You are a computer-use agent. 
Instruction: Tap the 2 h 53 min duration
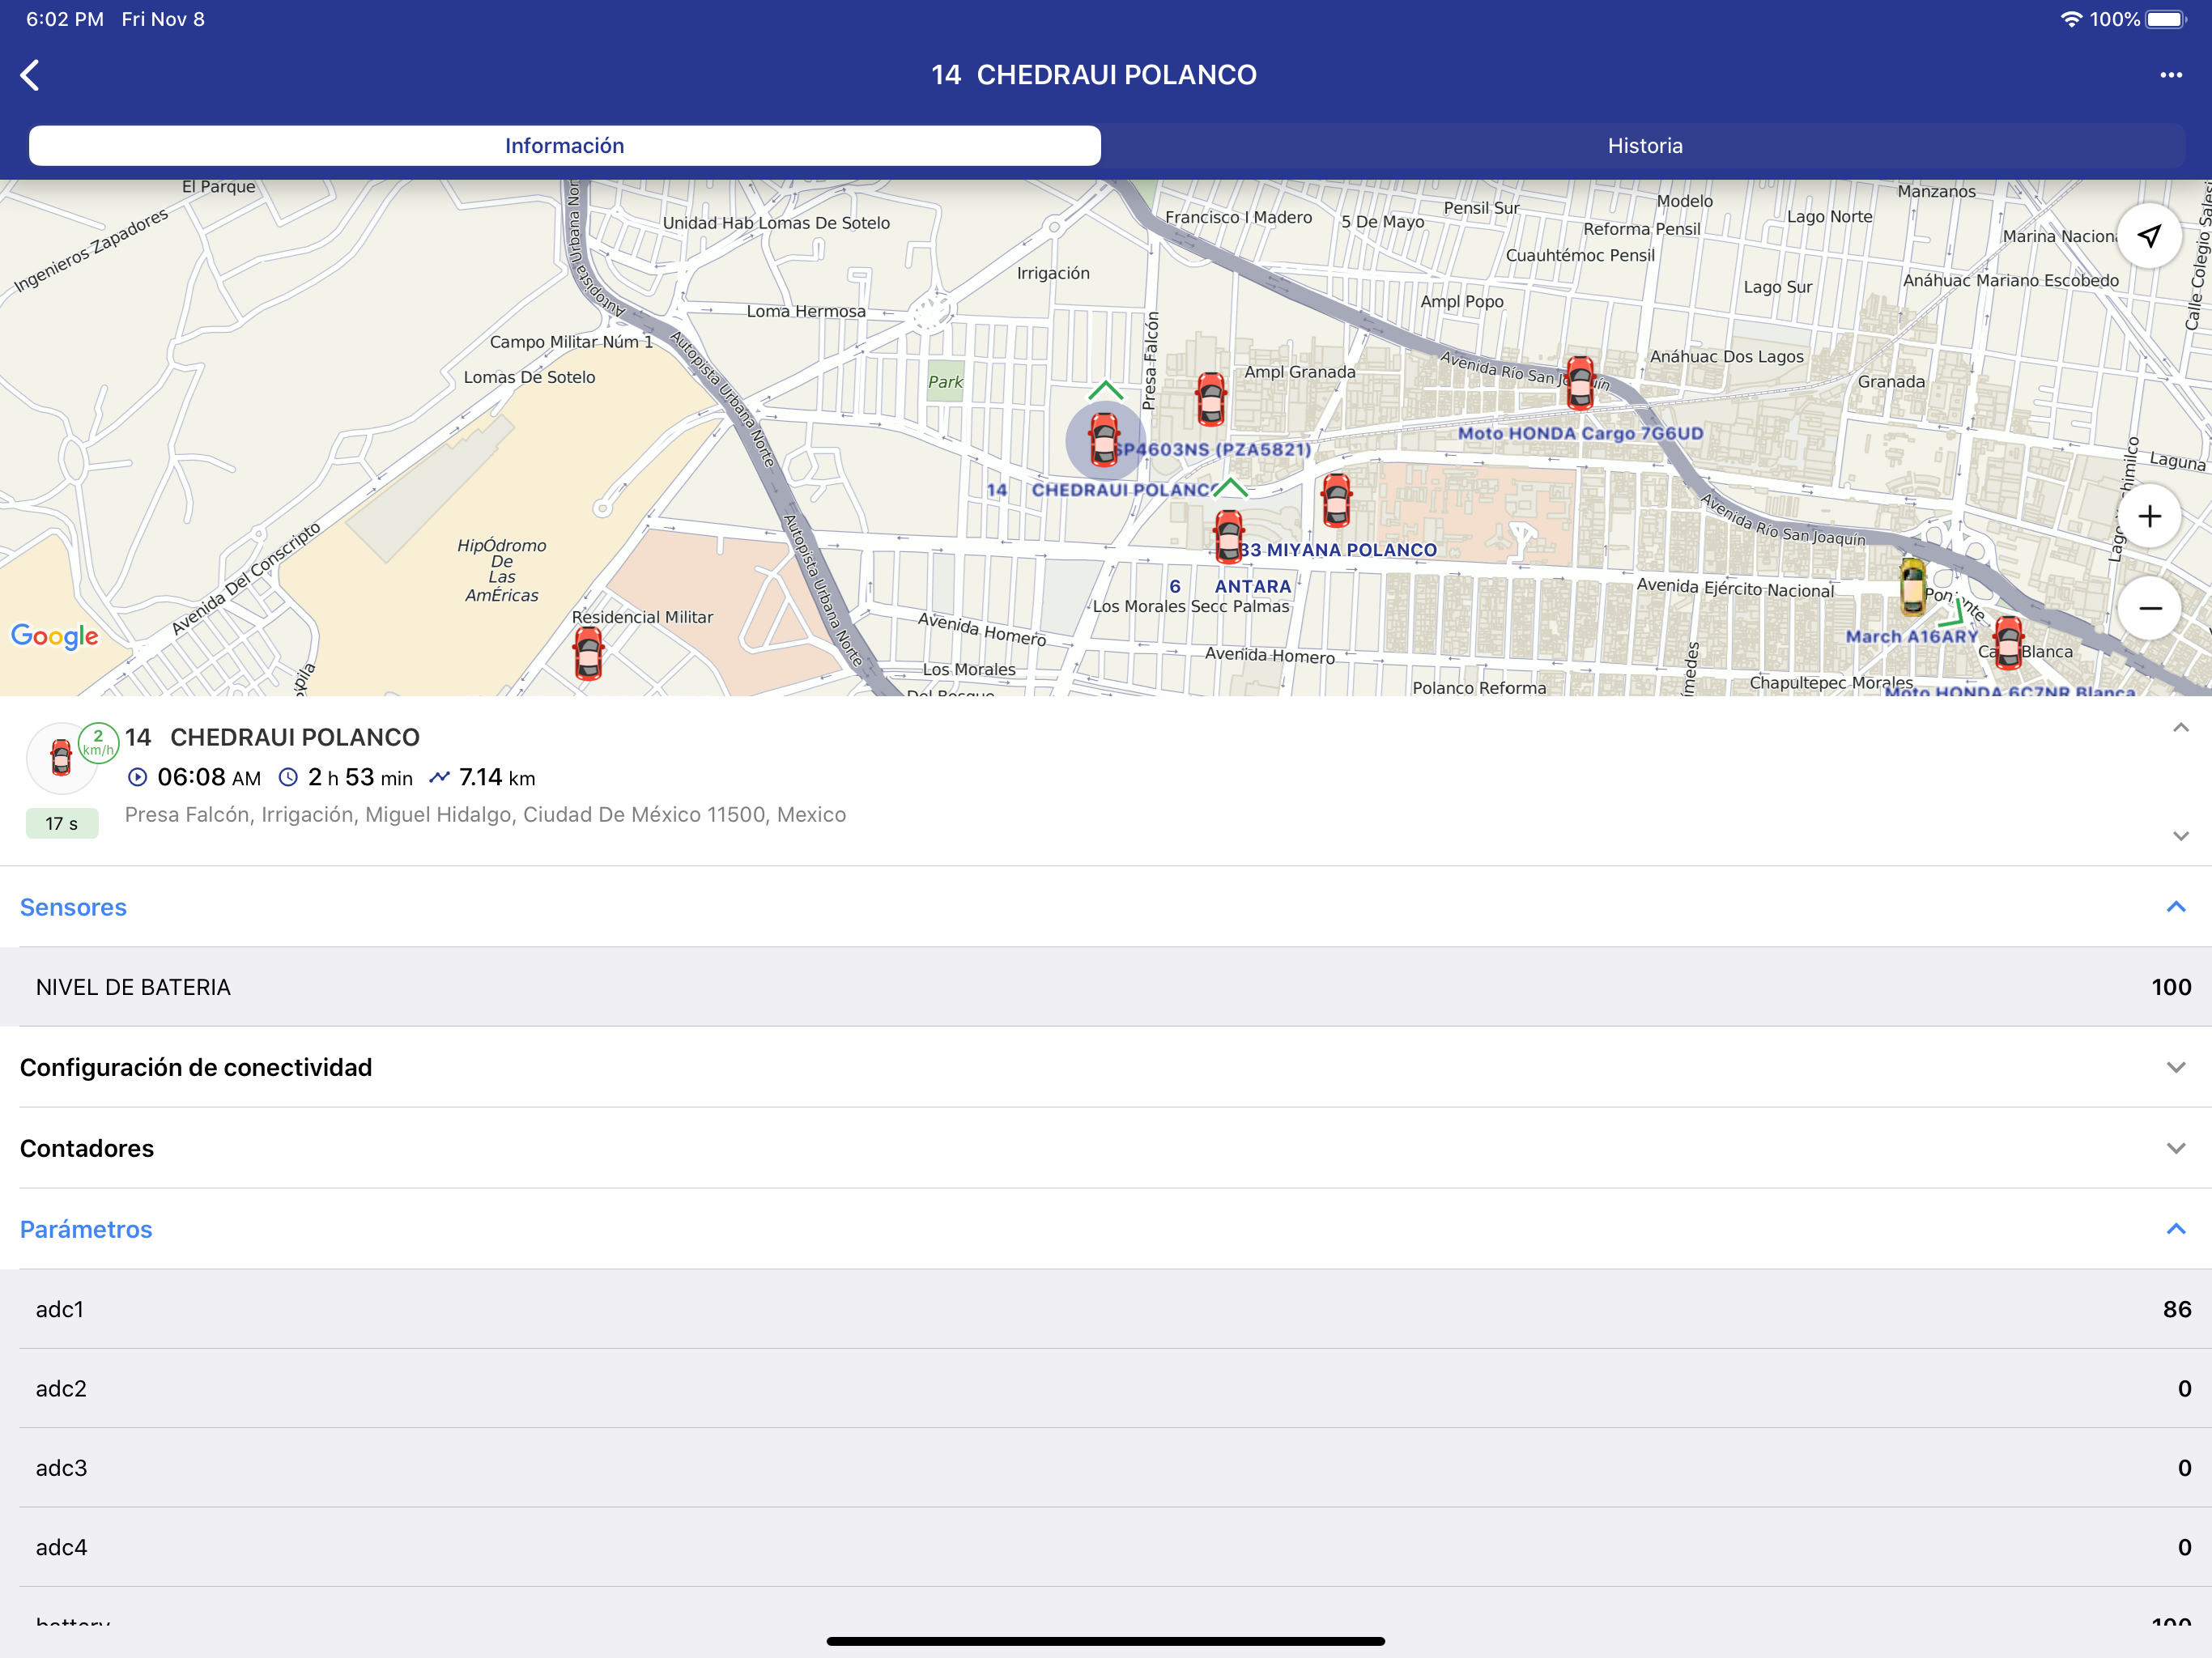(x=346, y=777)
